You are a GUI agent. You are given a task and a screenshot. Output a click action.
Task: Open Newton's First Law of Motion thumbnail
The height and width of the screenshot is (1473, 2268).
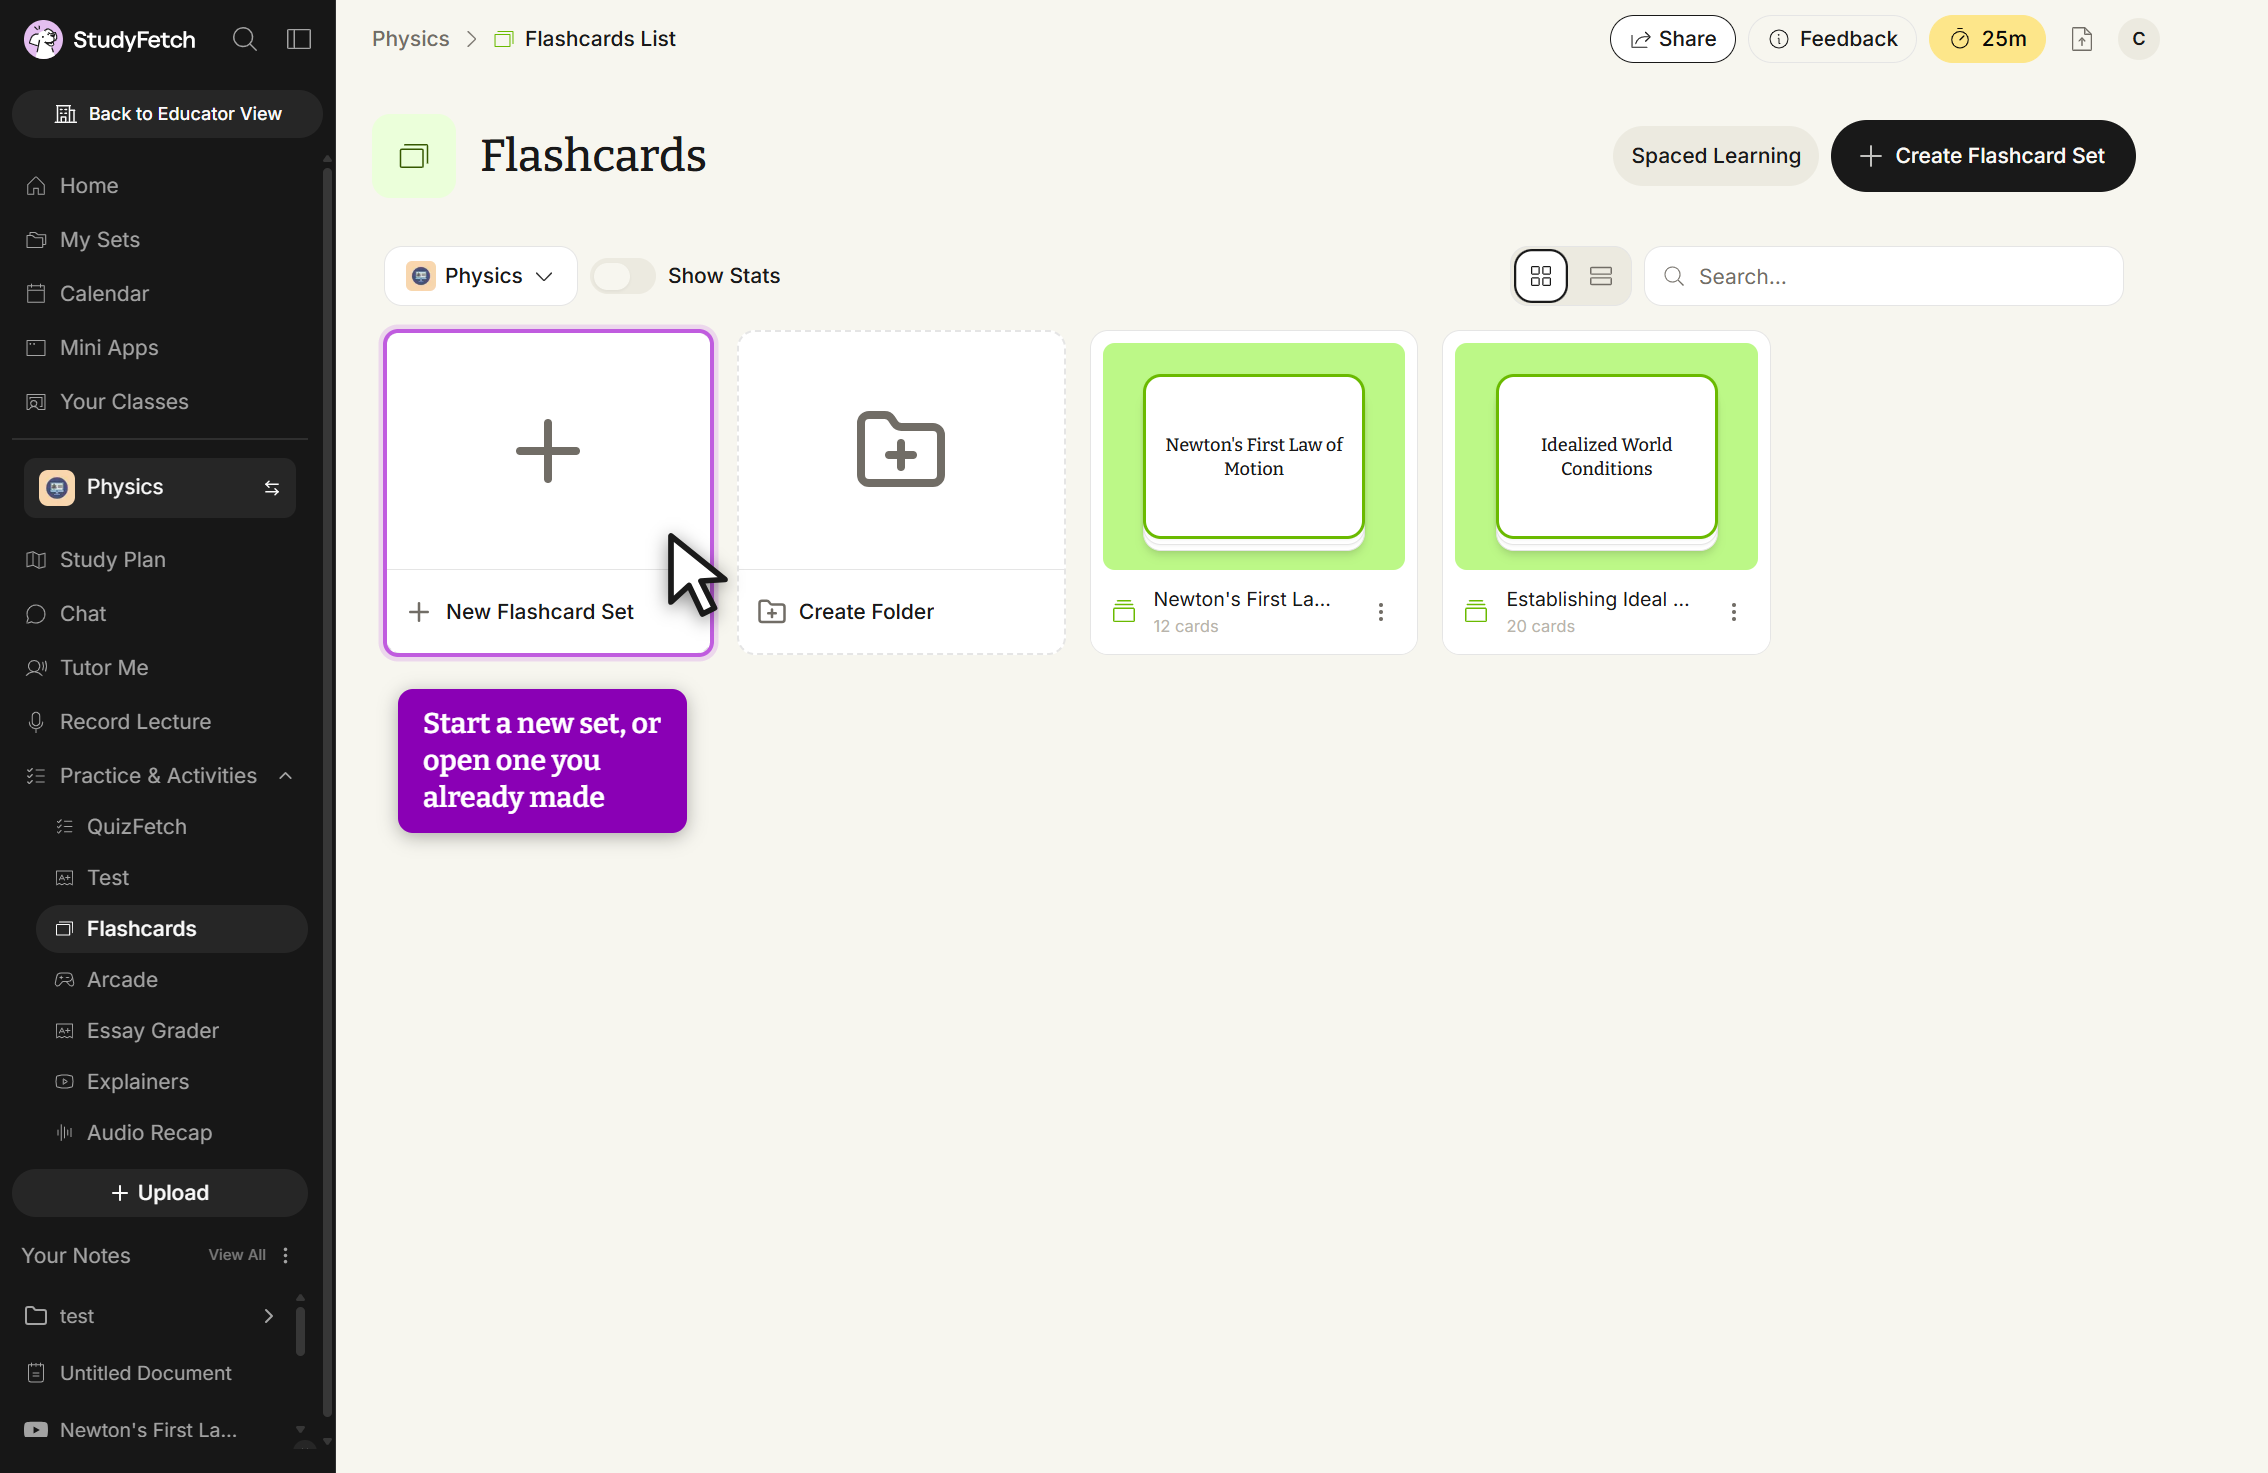click(1254, 456)
